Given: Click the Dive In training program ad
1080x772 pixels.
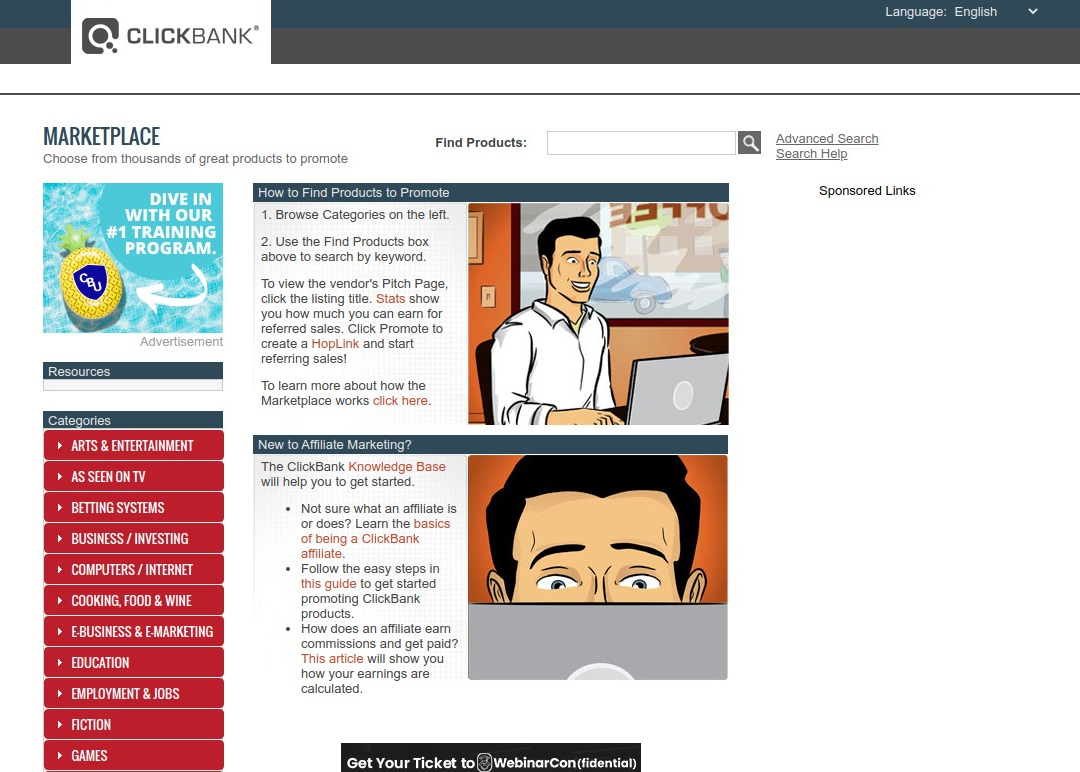Looking at the screenshot, I should coord(133,258).
